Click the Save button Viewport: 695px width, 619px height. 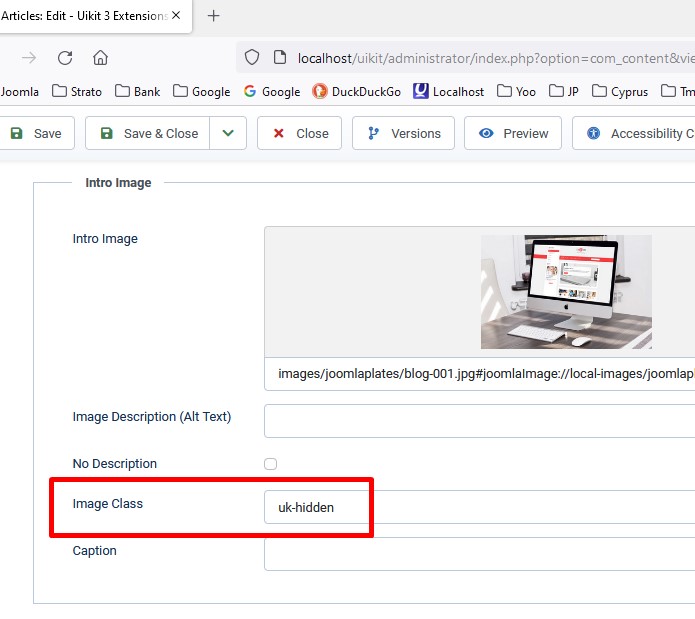click(36, 133)
